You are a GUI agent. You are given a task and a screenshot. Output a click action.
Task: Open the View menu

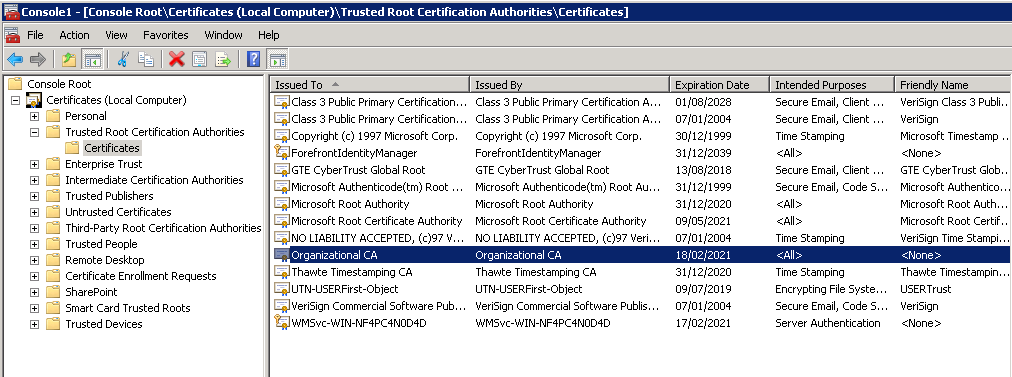coord(116,35)
